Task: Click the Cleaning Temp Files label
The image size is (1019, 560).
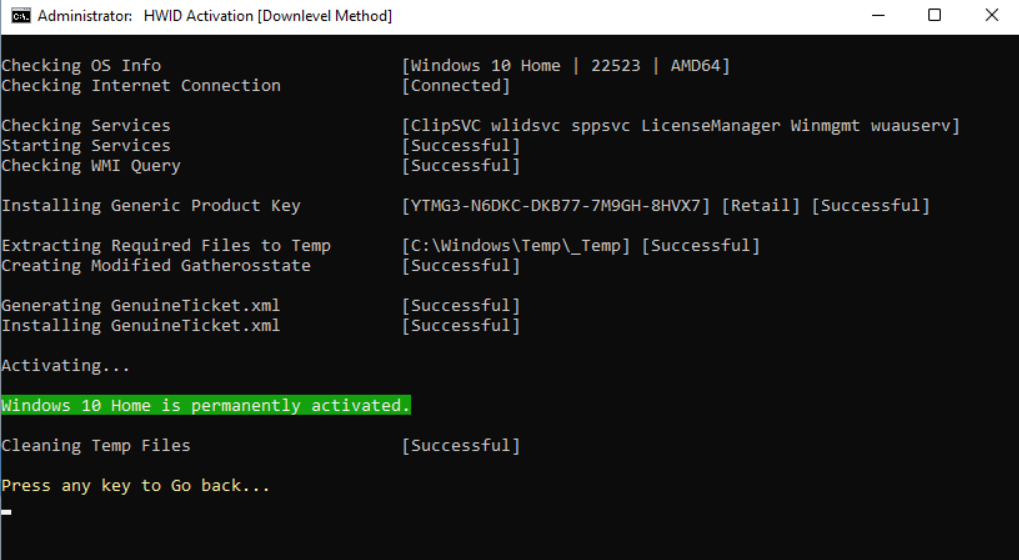Action: (x=96, y=446)
